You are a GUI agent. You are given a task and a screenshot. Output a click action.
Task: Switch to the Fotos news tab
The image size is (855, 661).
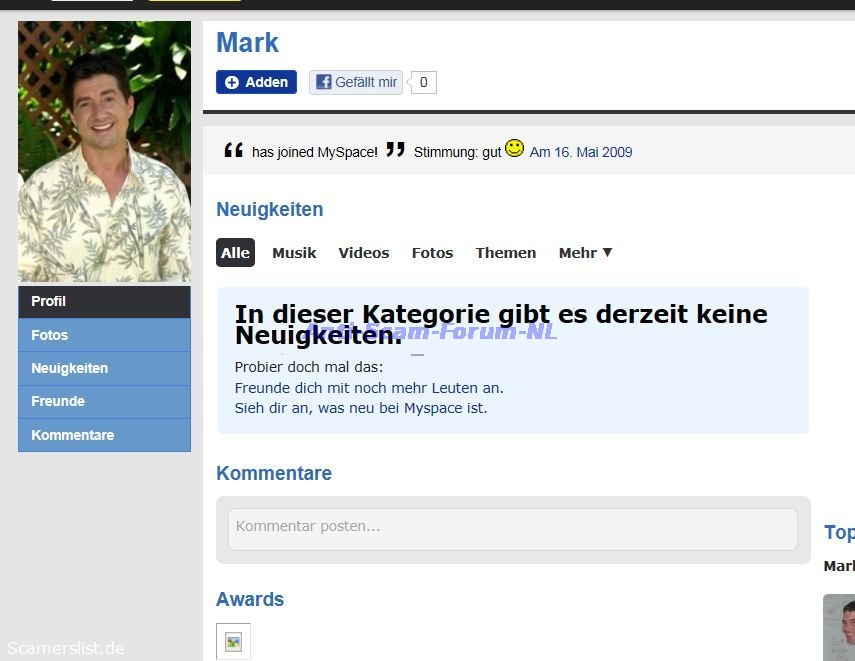coord(432,253)
